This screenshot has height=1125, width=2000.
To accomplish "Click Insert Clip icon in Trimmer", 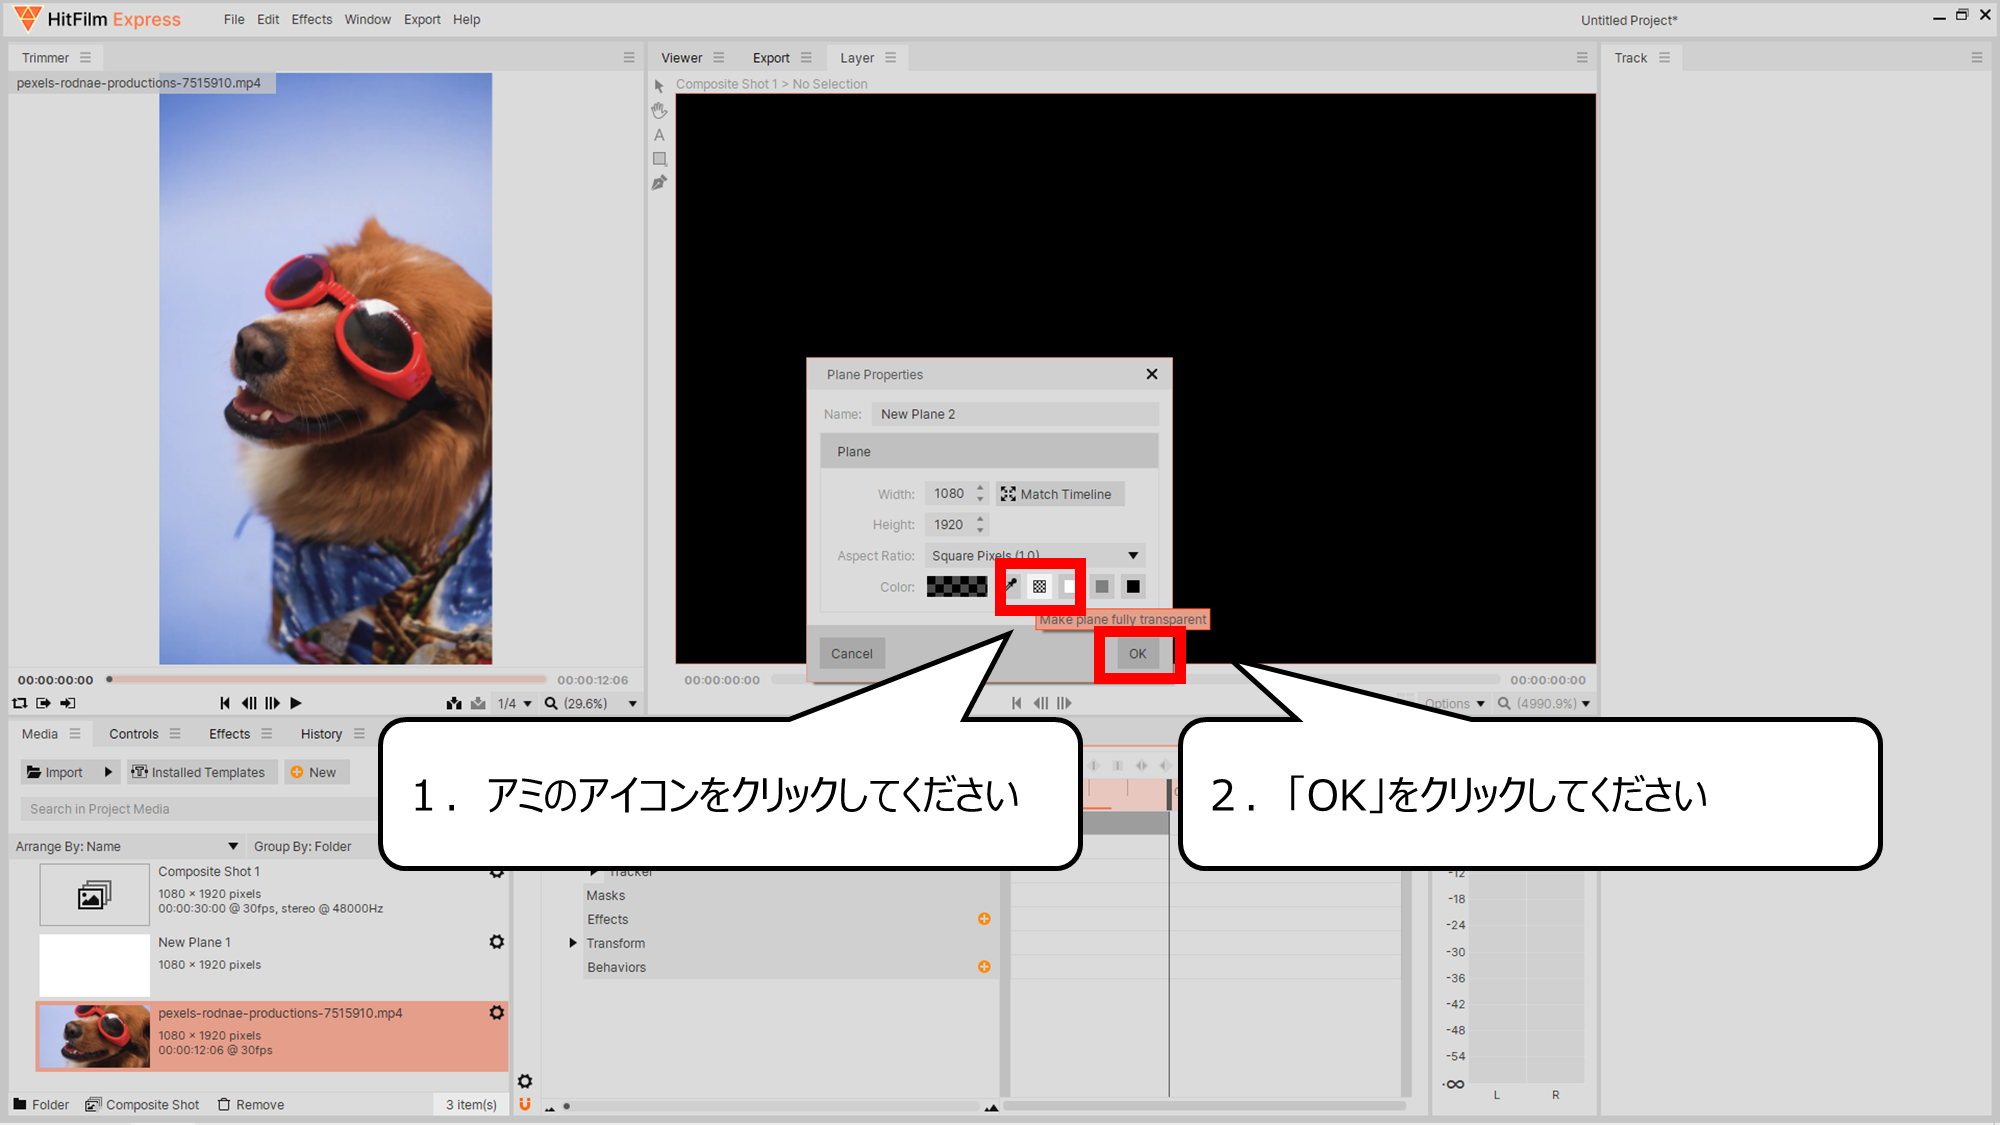I will point(454,703).
